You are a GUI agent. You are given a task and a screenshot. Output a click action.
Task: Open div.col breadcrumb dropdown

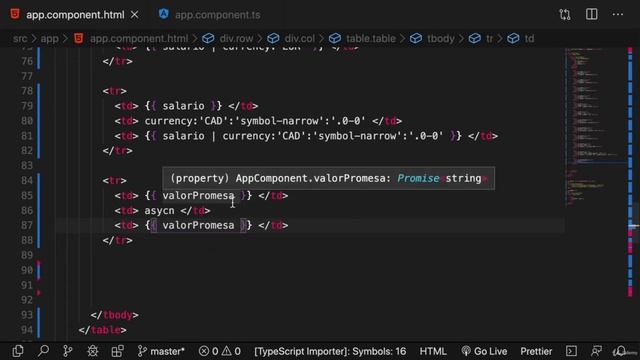[x=291, y=38]
